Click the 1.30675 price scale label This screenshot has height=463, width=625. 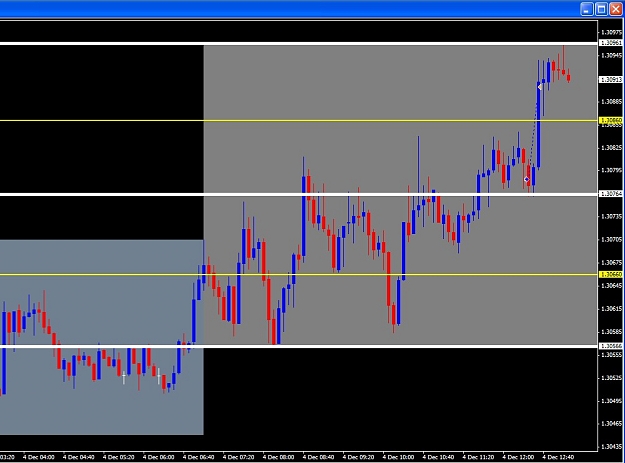tap(611, 263)
